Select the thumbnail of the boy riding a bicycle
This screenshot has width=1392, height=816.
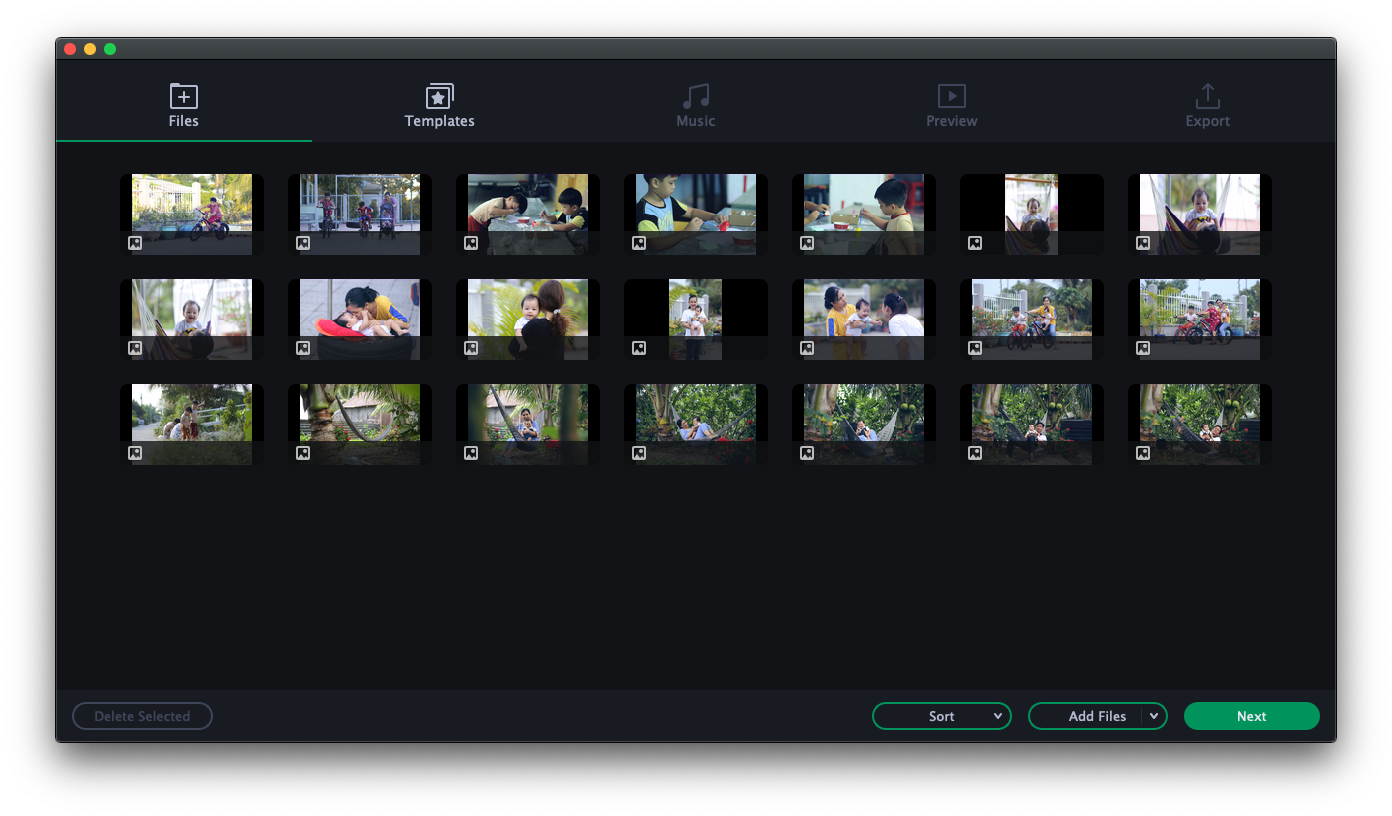pos(191,214)
